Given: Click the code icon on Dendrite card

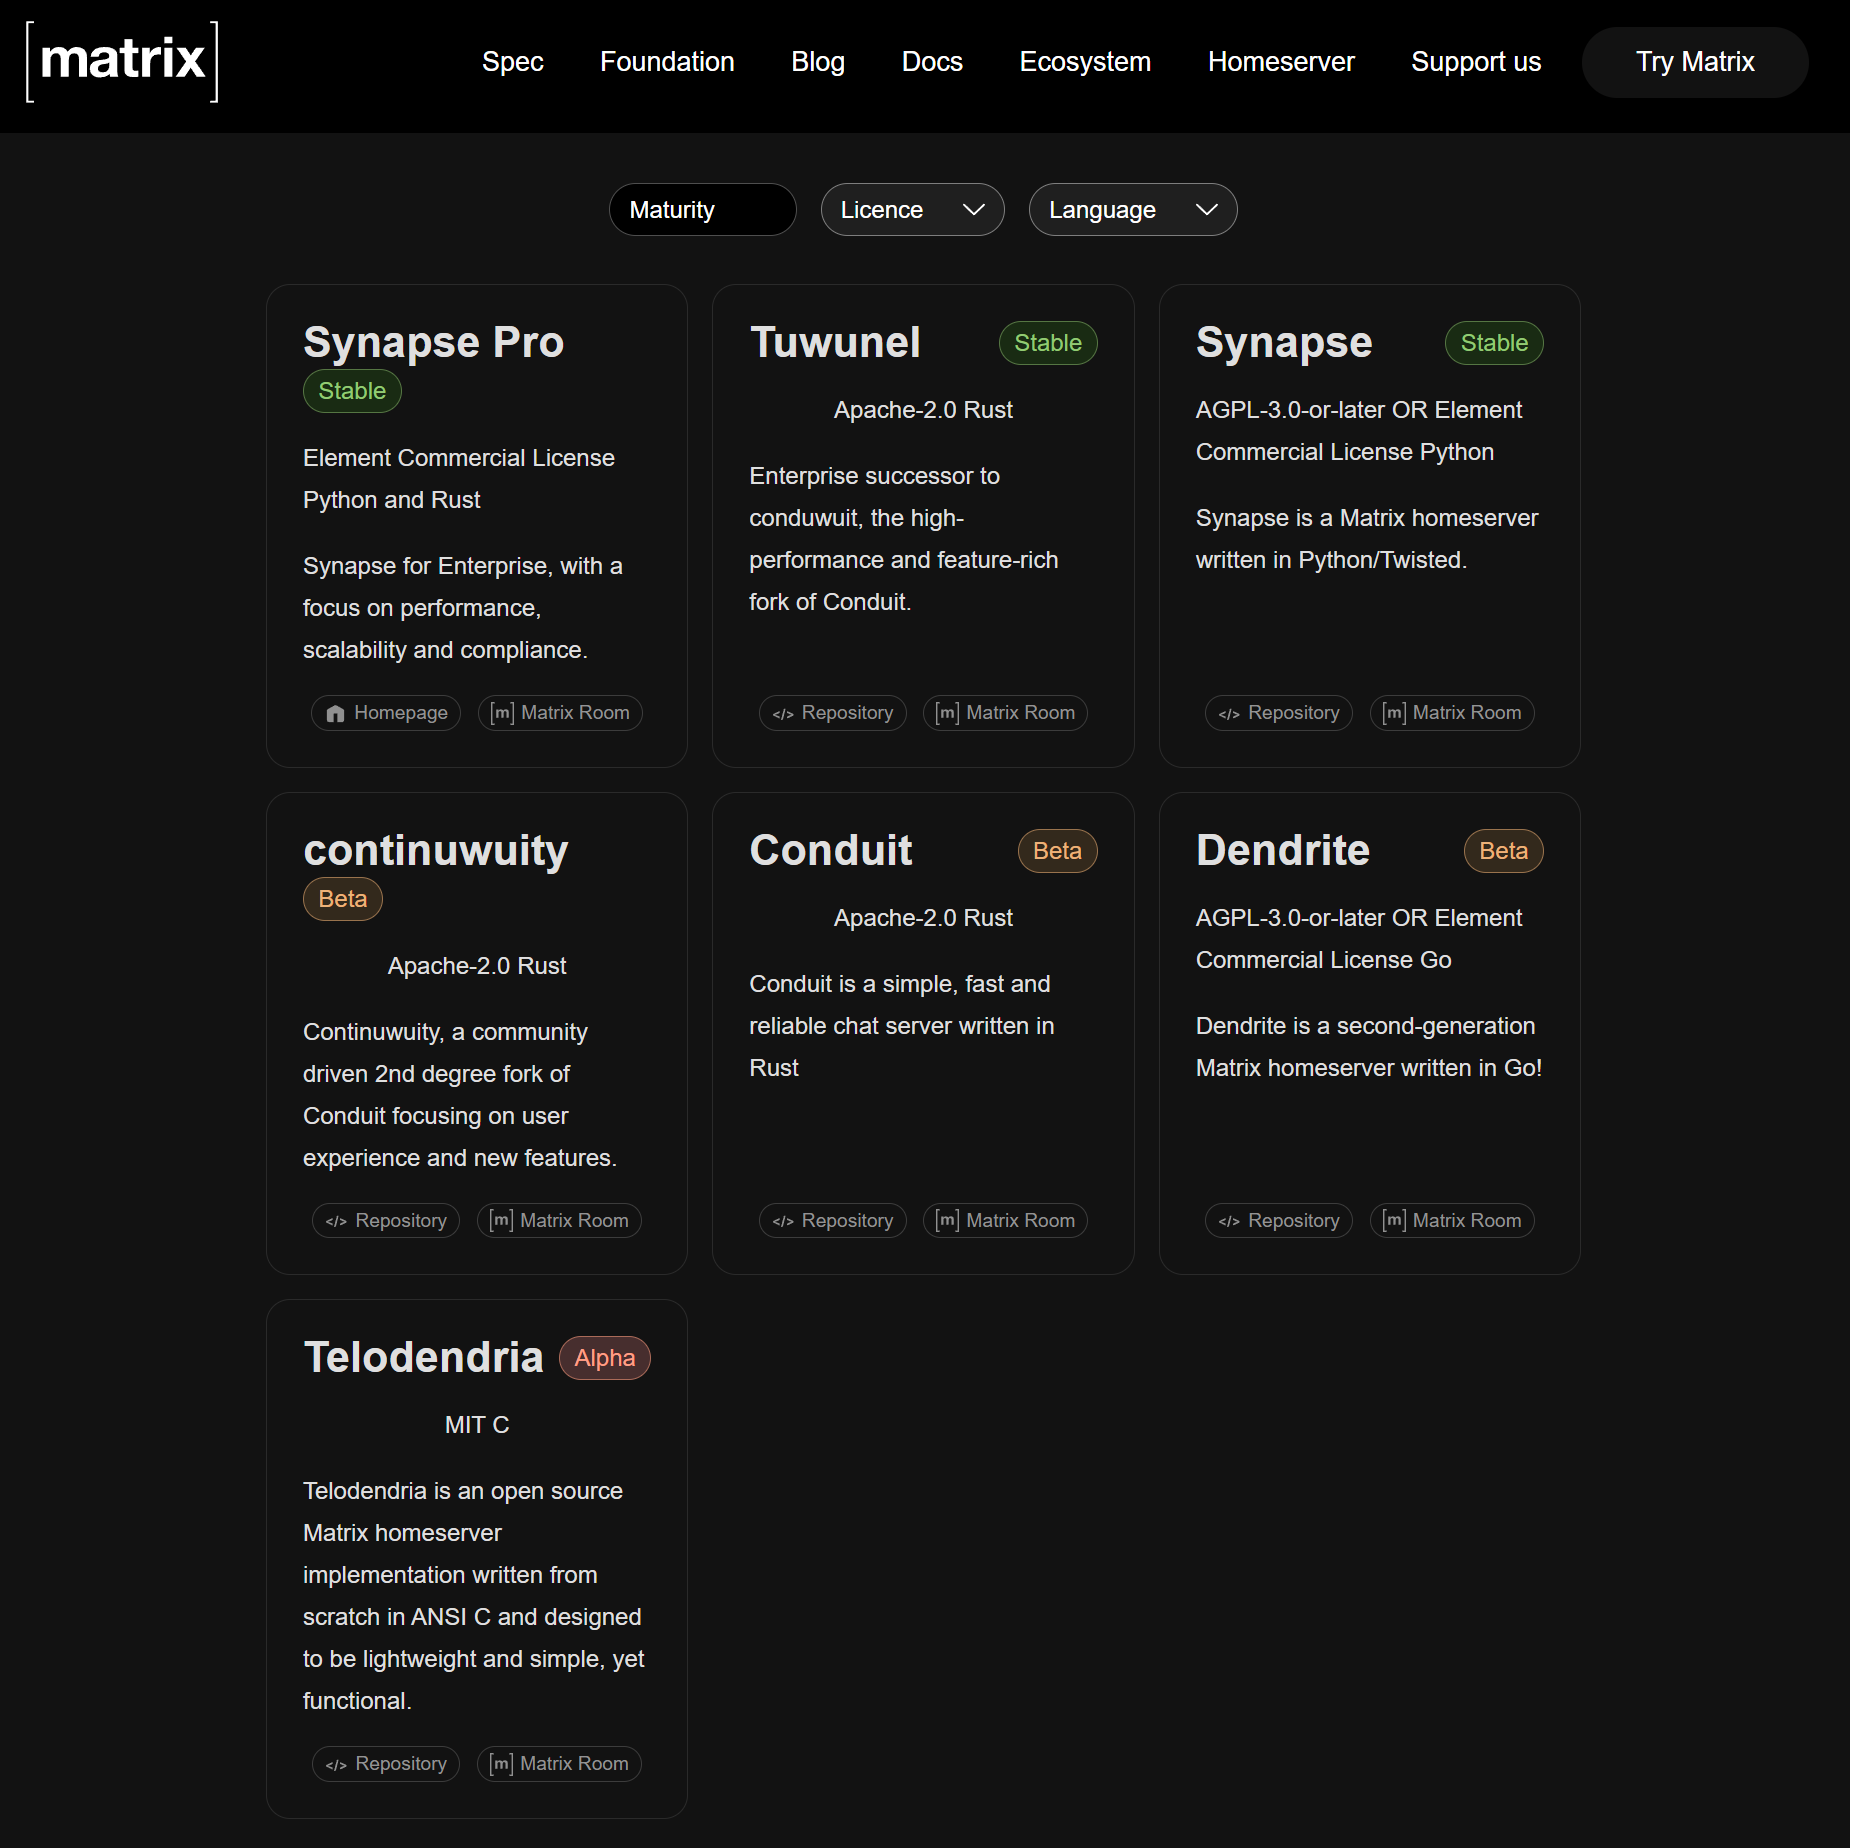Looking at the screenshot, I should (1229, 1222).
